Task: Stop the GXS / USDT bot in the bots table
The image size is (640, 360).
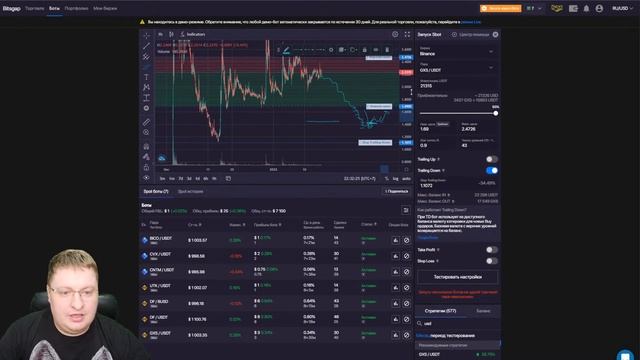Action: [407, 335]
